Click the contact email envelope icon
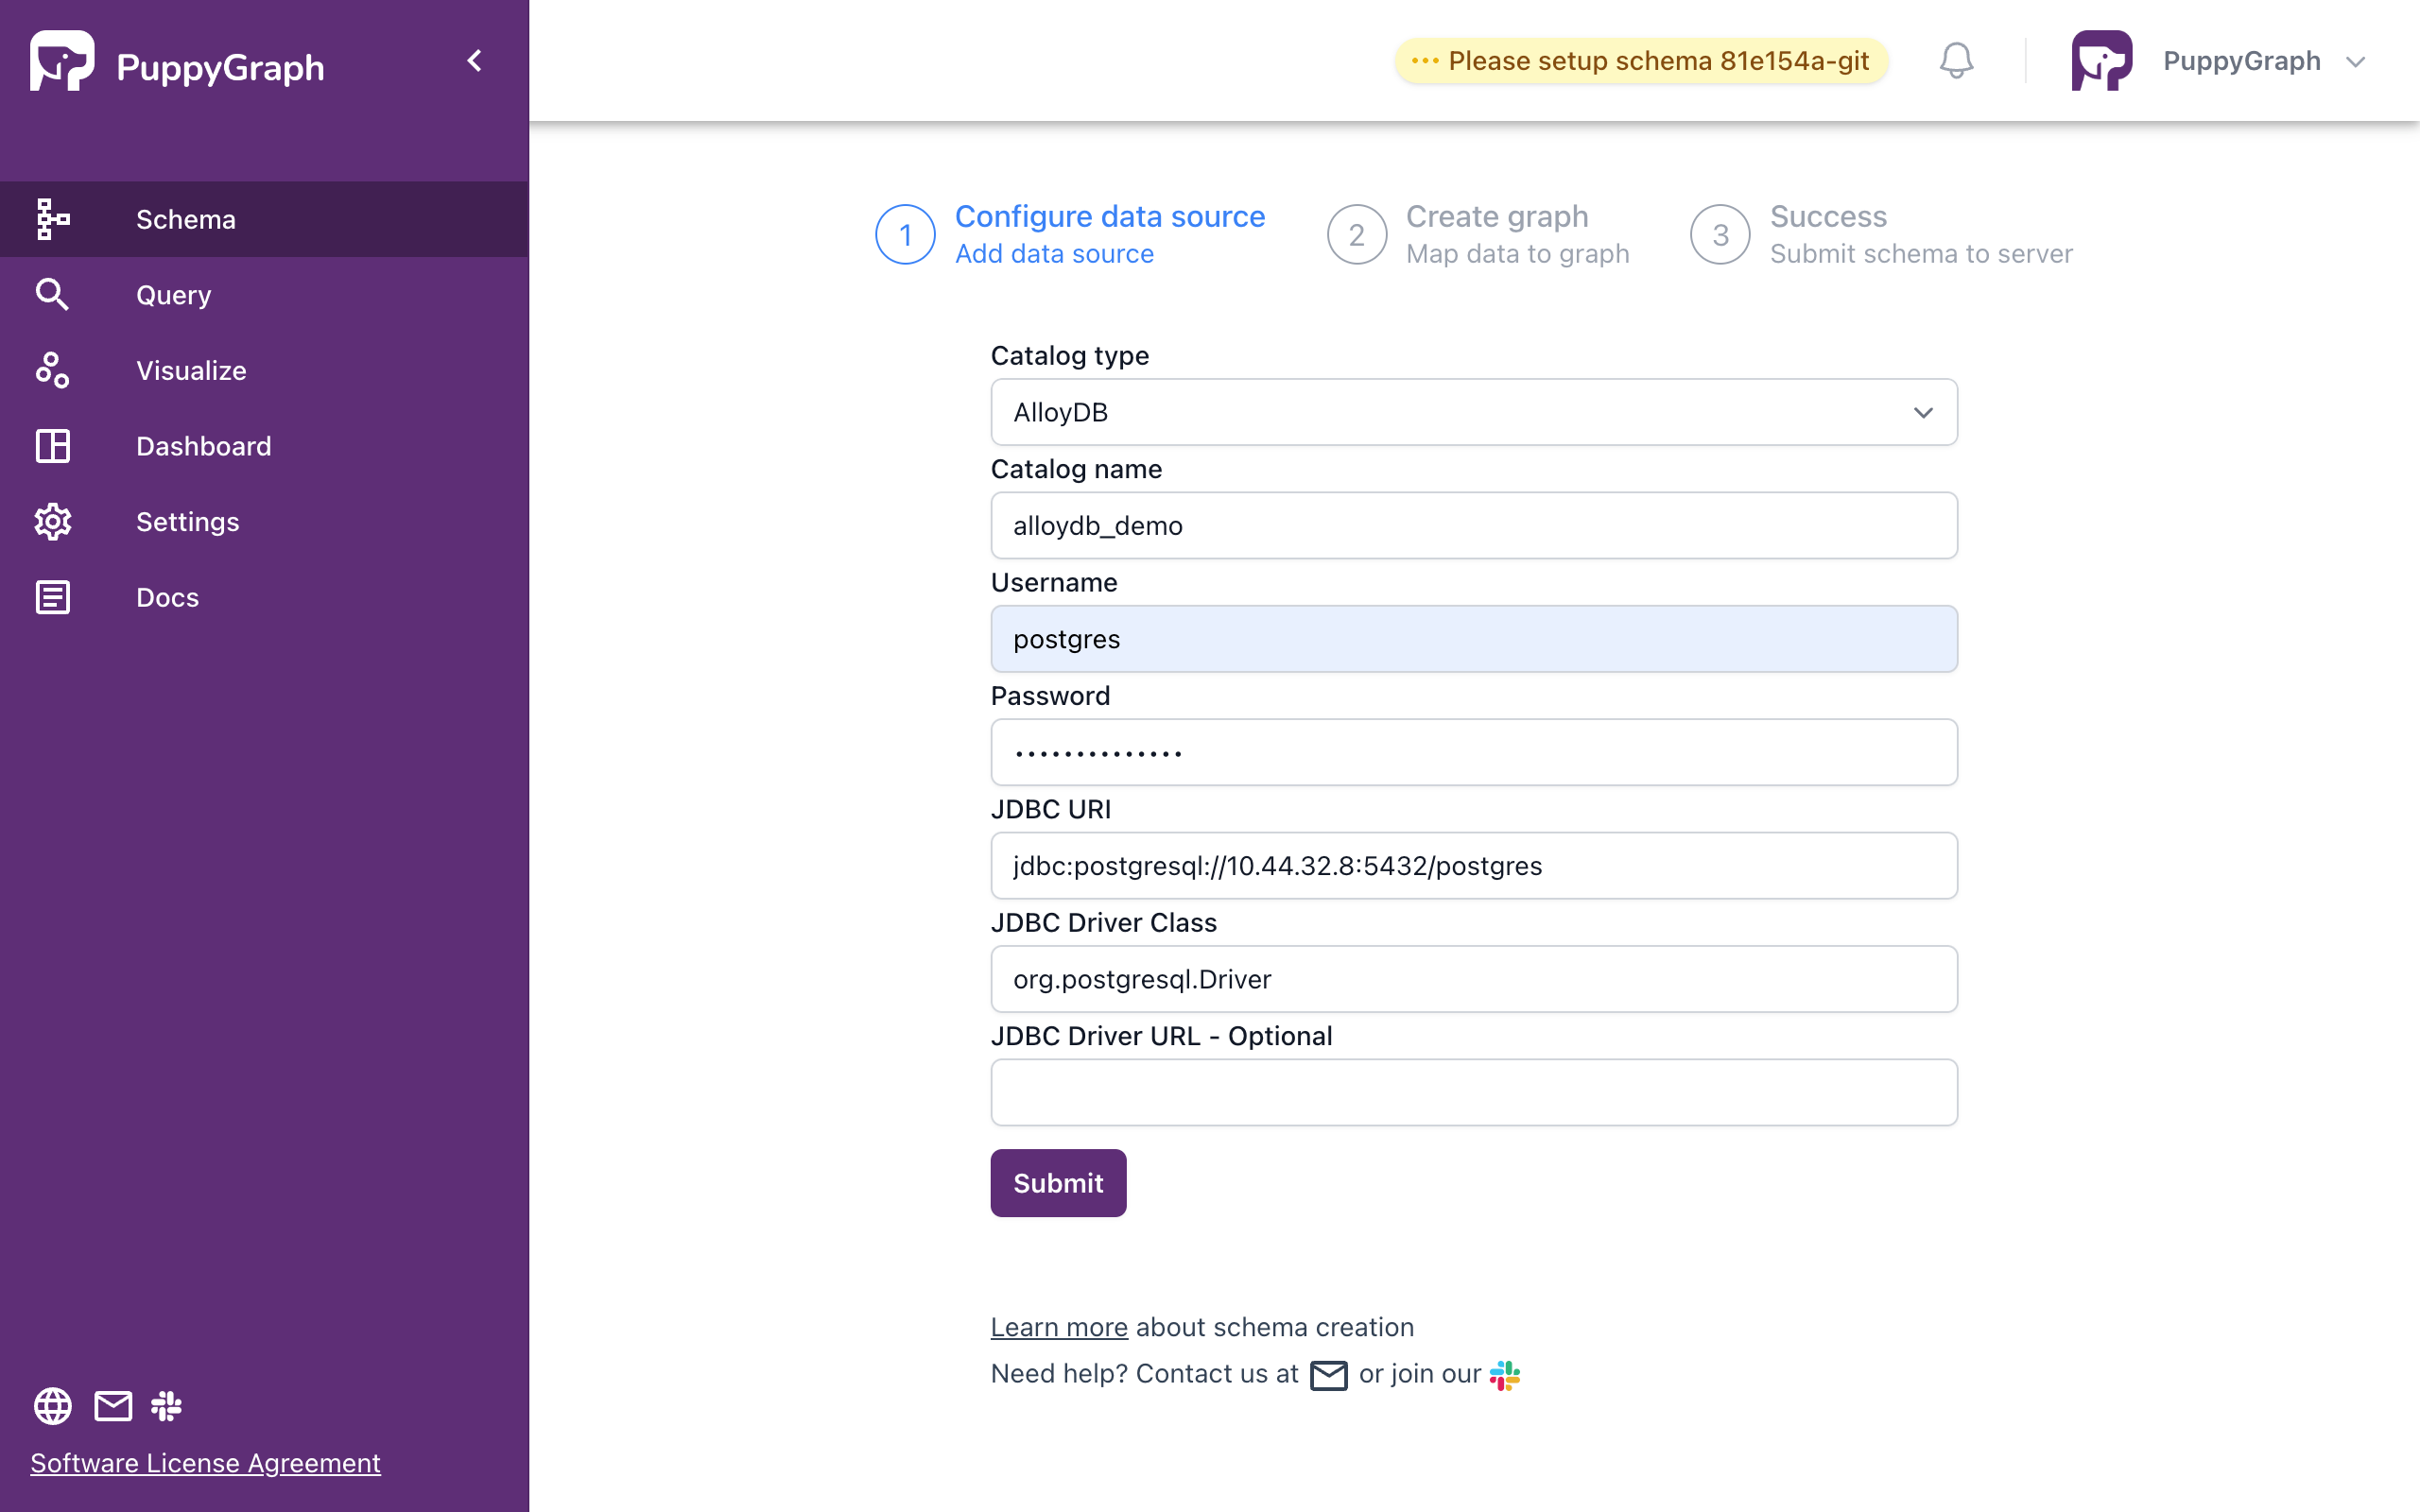The width and height of the screenshot is (2420, 1512). pyautogui.click(x=1328, y=1375)
